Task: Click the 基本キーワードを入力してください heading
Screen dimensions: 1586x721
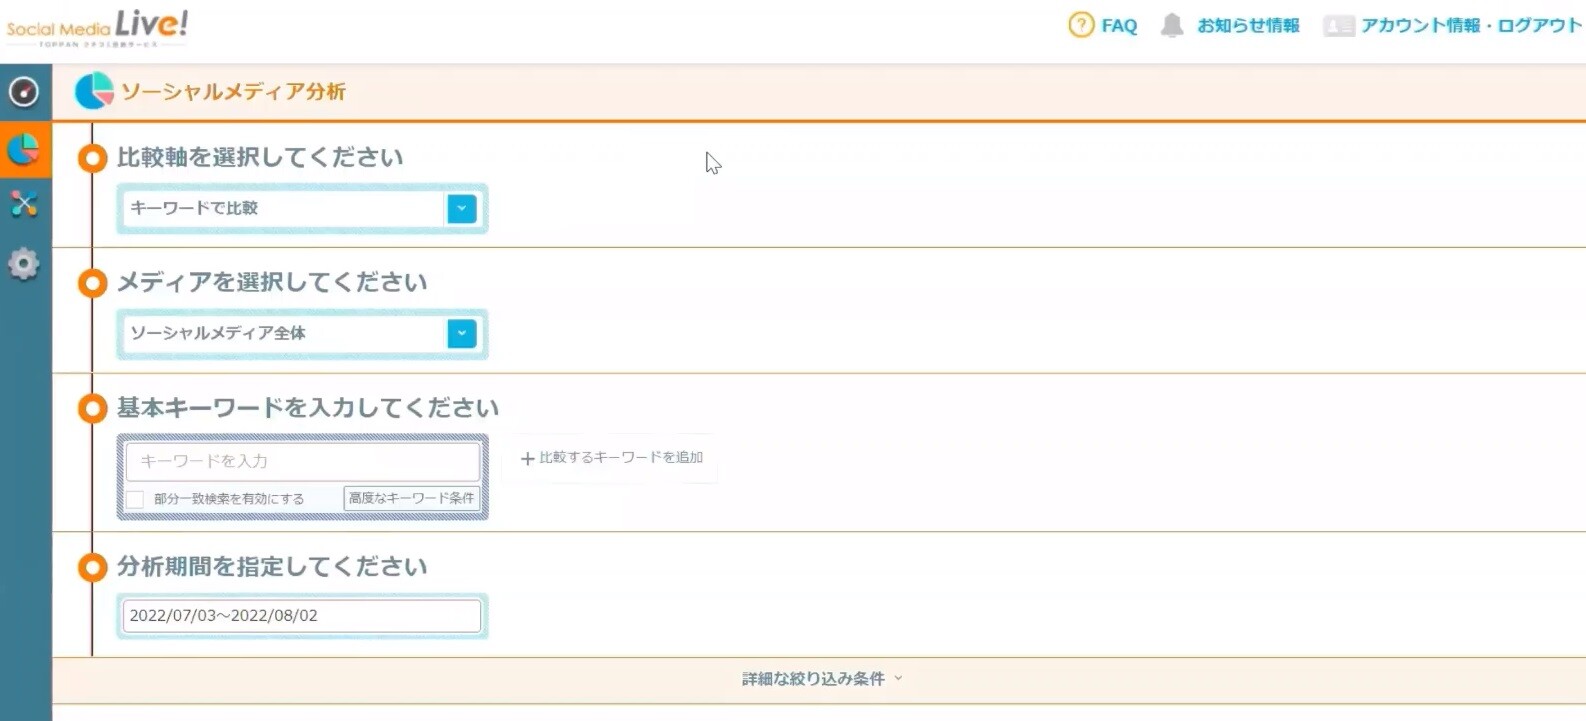Action: click(308, 408)
